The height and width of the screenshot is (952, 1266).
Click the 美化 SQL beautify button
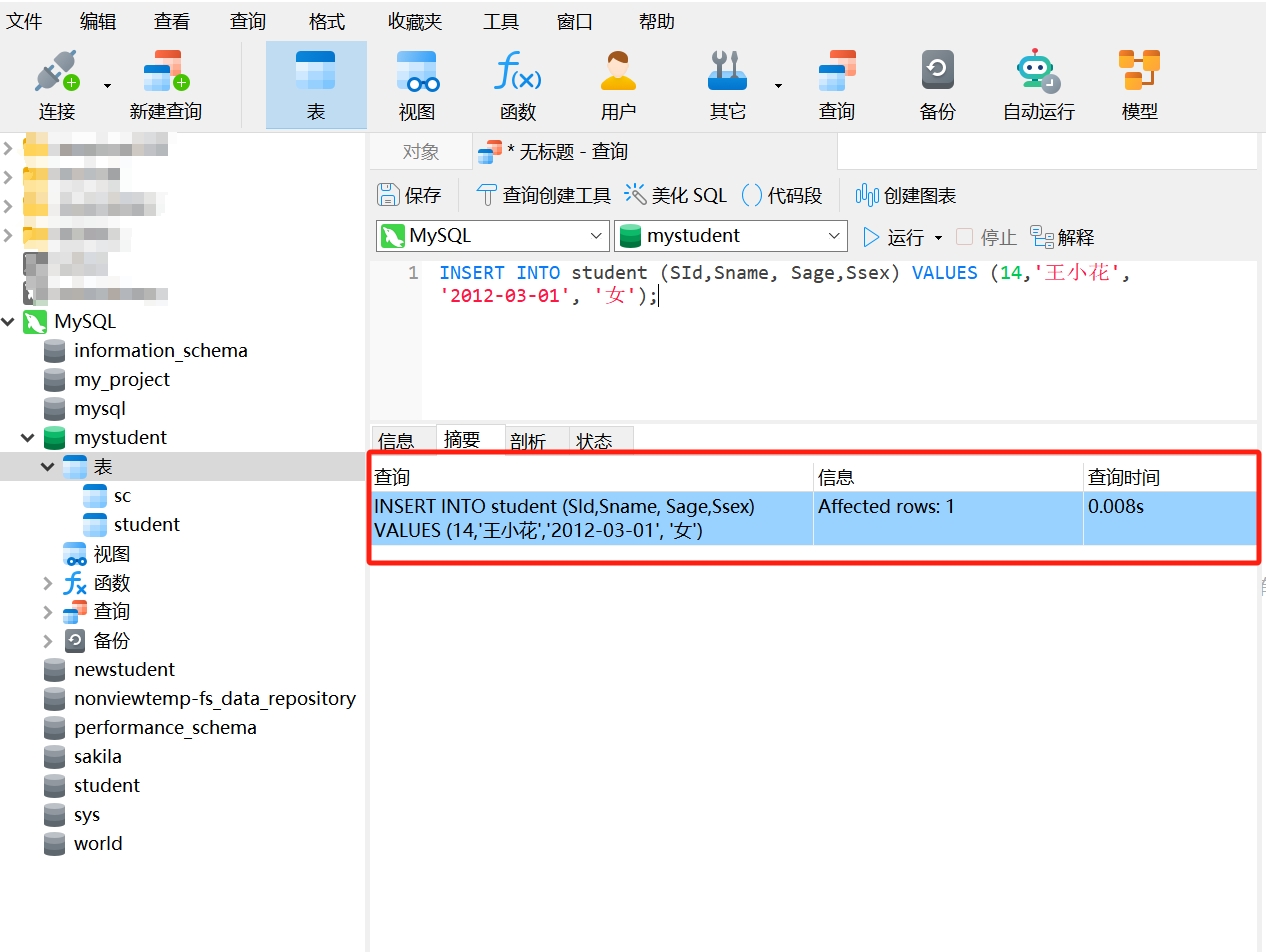point(676,195)
